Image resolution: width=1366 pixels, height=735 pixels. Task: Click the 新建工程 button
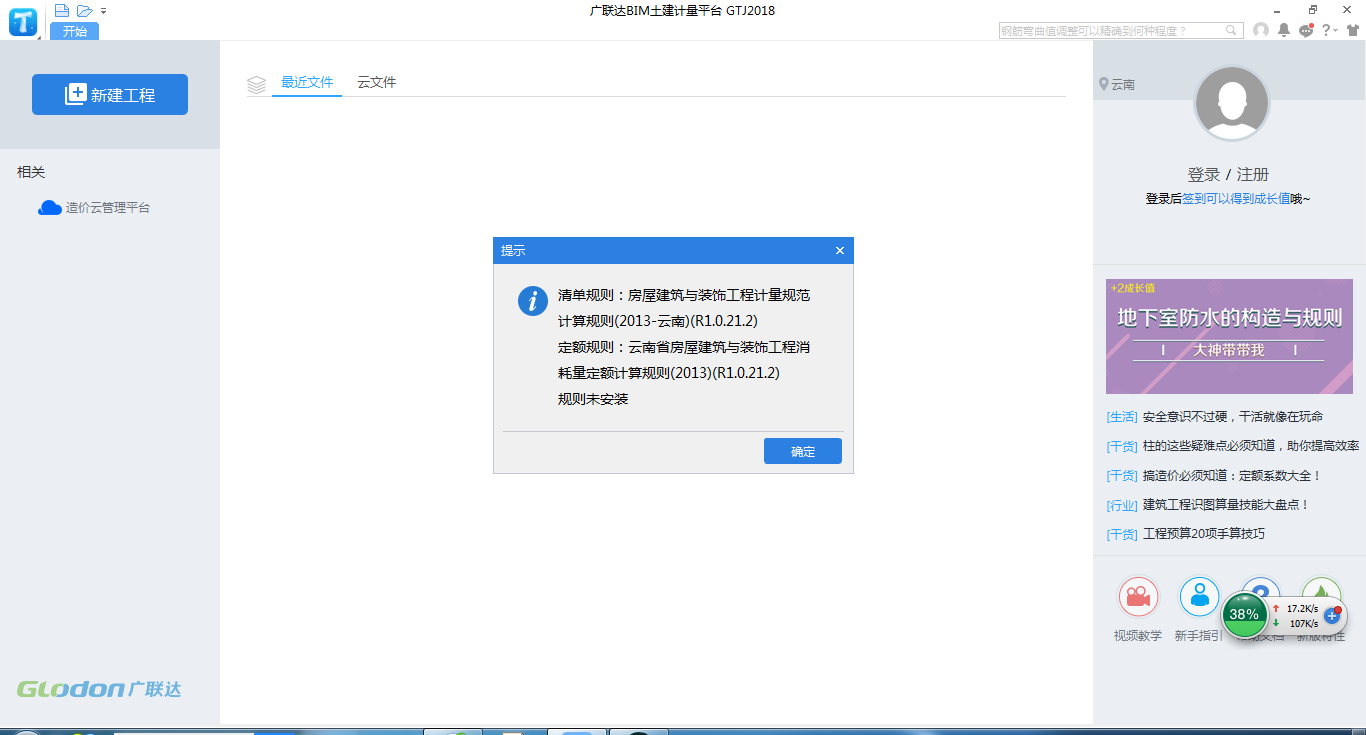click(110, 95)
